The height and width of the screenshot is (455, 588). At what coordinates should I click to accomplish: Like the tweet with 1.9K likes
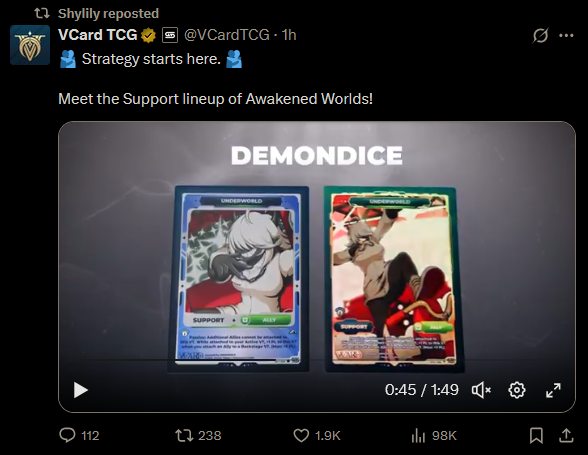point(316,435)
